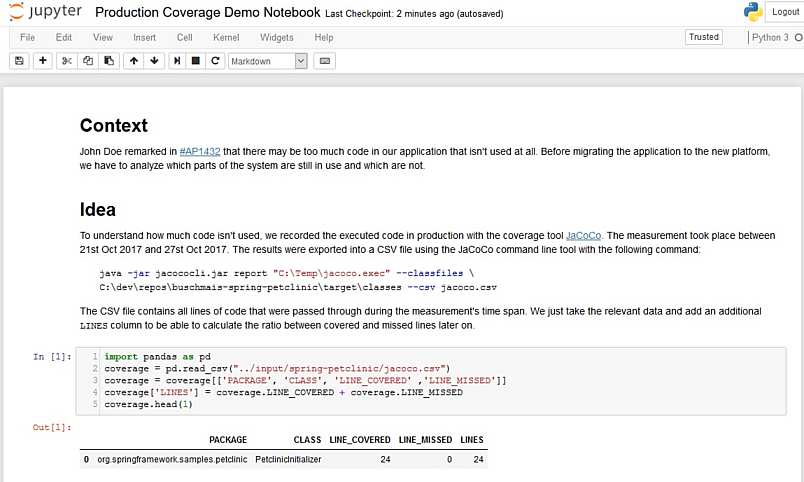Click the In [1]: prompt label

(x=52, y=356)
